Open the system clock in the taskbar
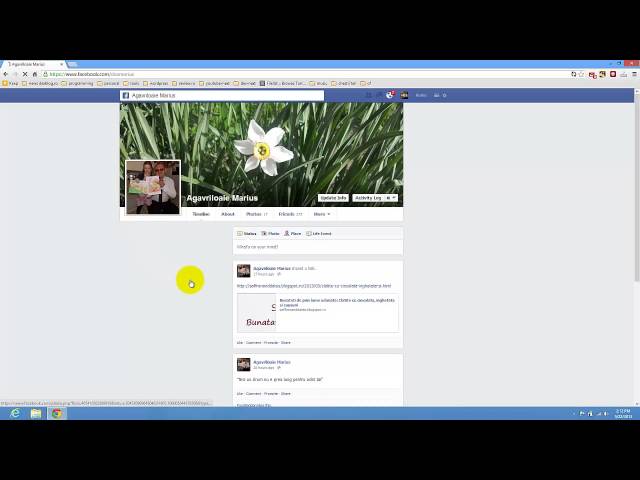The width and height of the screenshot is (640, 480). point(623,413)
